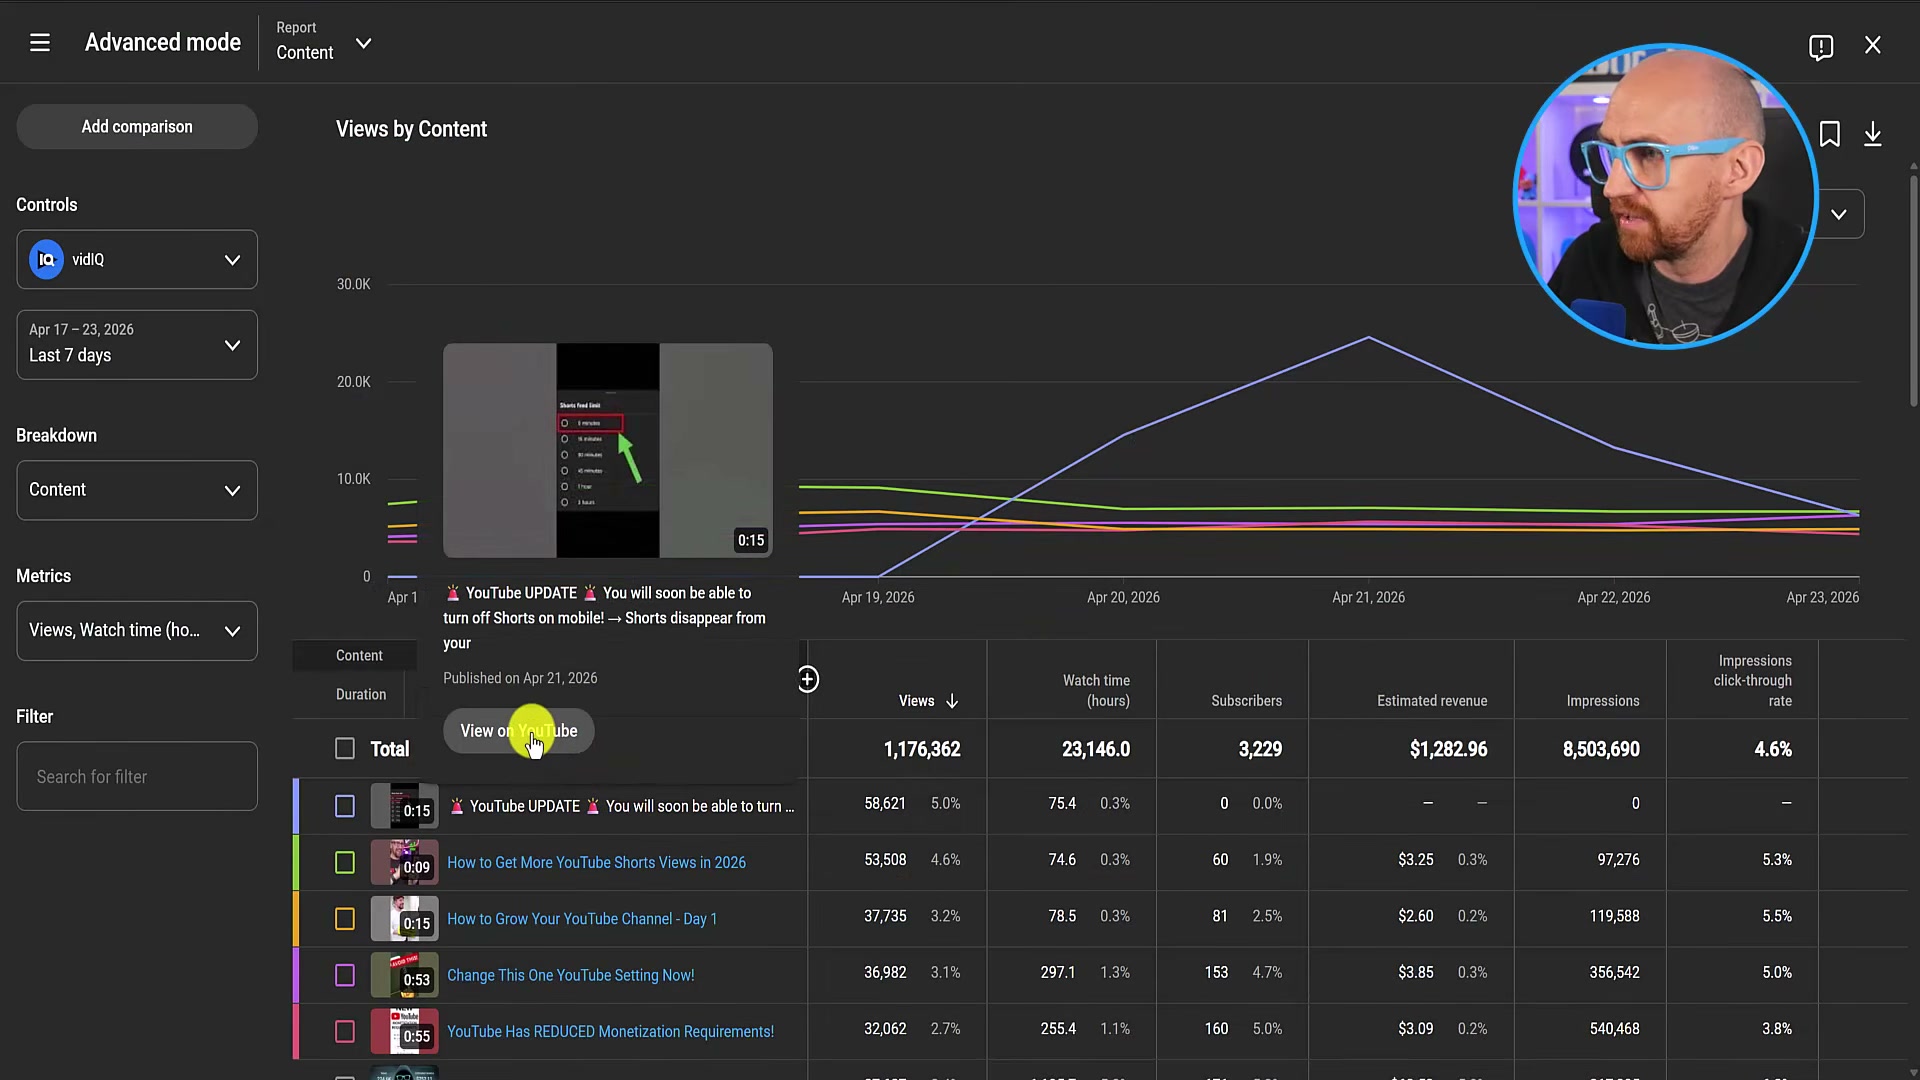Check the REDUCED Monetization Requirements checkbox
This screenshot has width=1920, height=1080.
(x=345, y=1032)
